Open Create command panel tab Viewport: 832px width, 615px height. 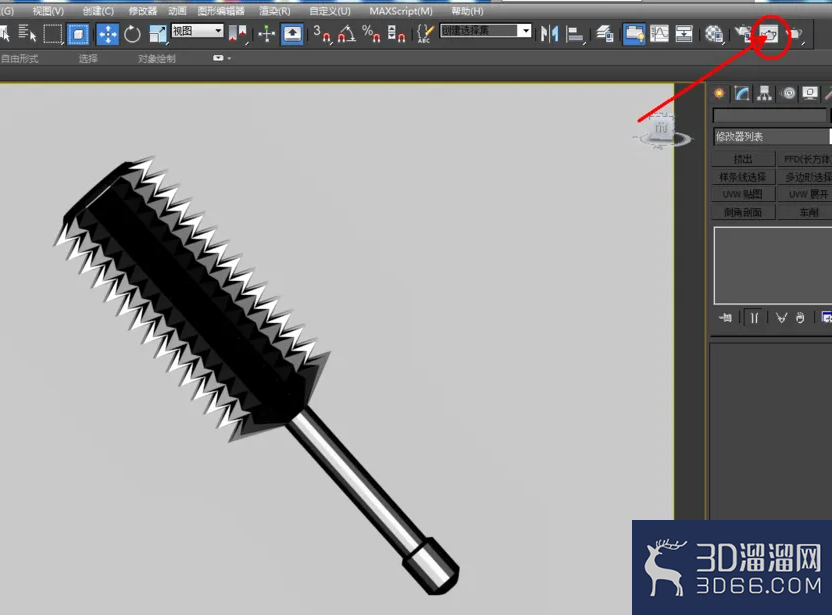[720, 93]
